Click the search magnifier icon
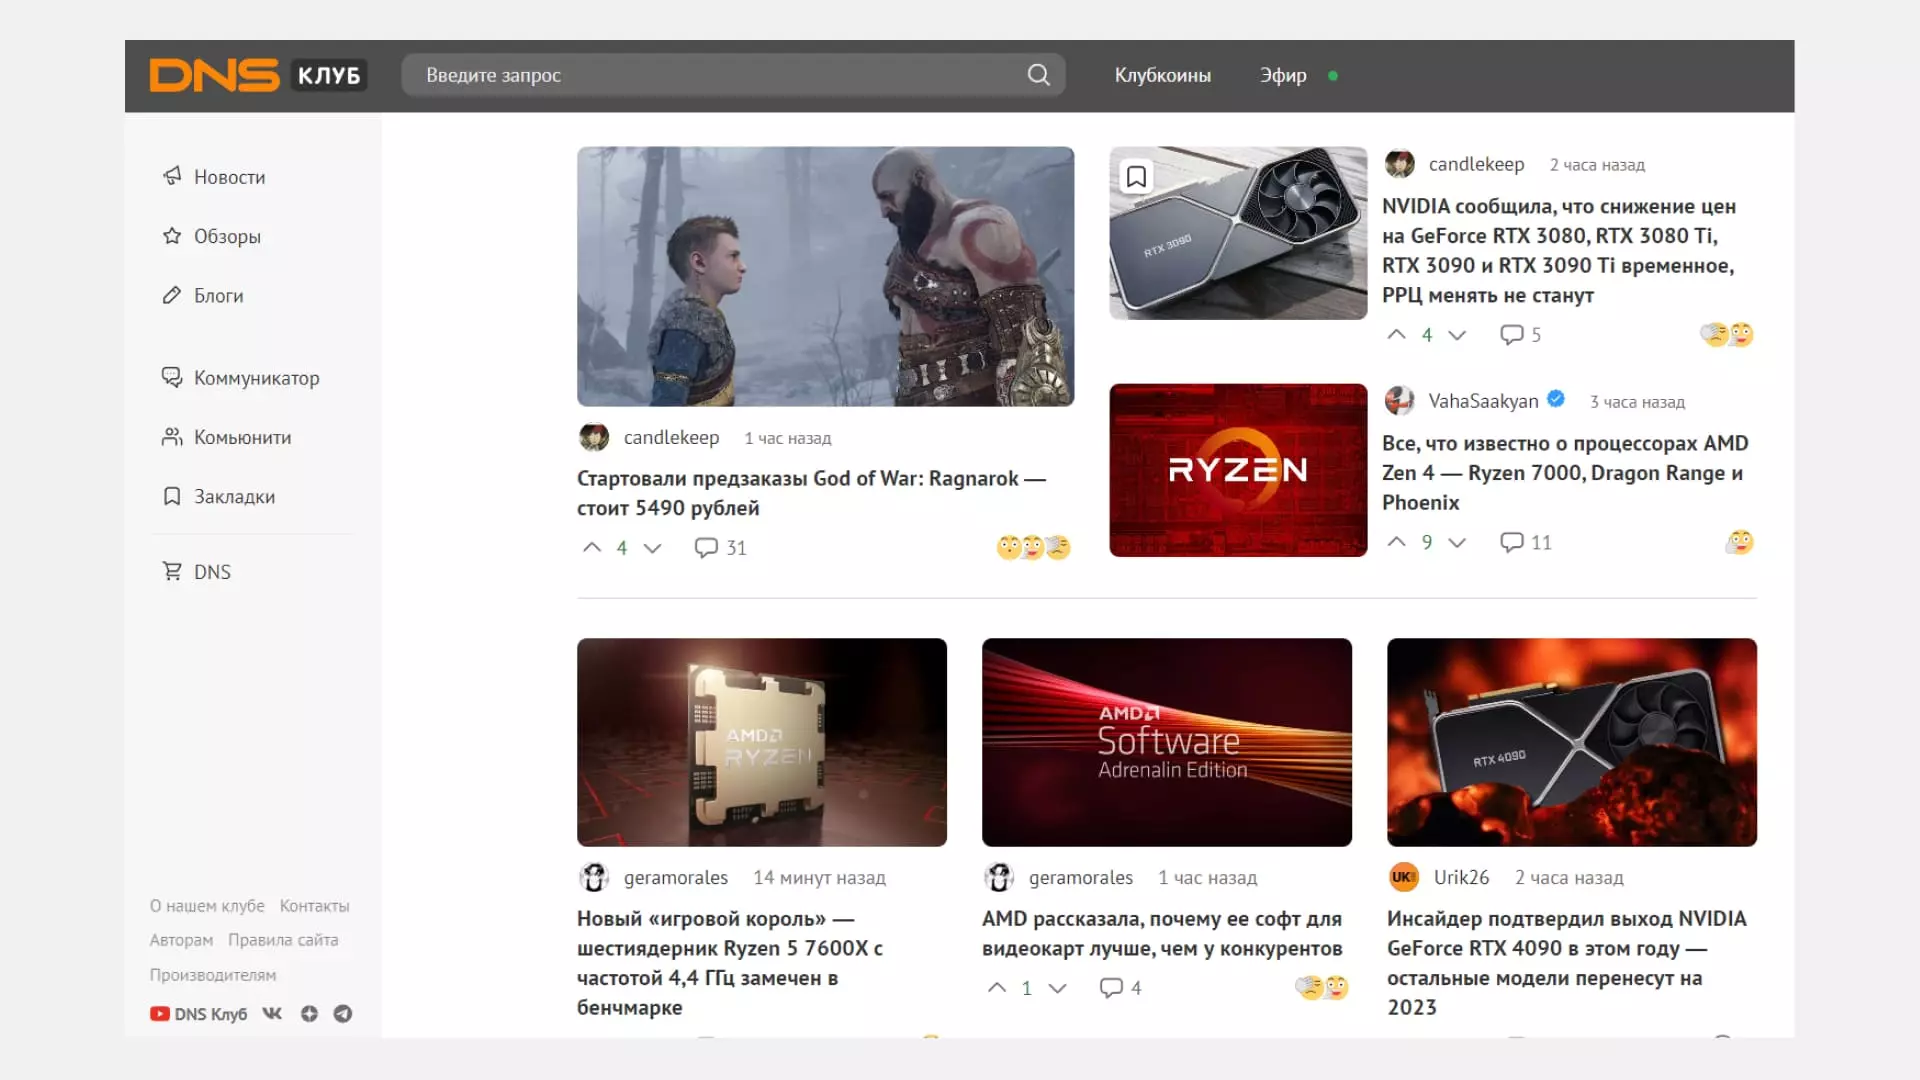Viewport: 1920px width, 1080px height. point(1039,75)
